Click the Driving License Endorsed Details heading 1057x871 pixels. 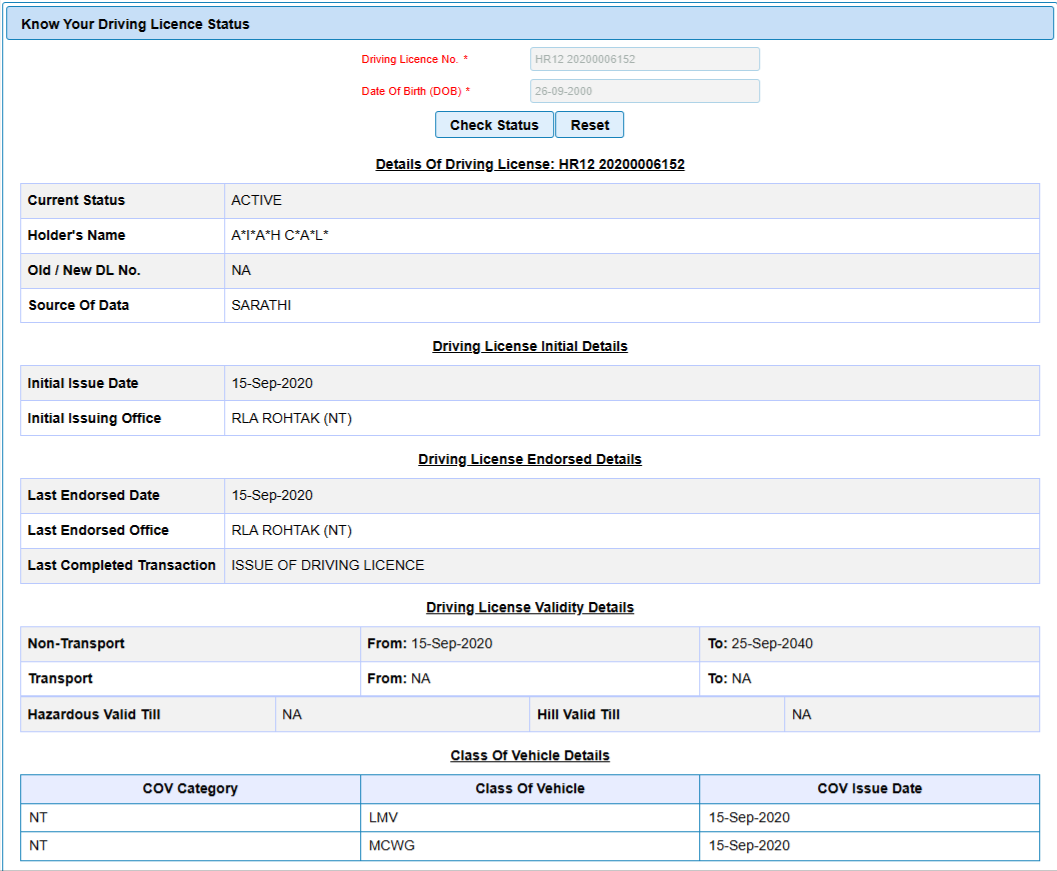coord(530,459)
